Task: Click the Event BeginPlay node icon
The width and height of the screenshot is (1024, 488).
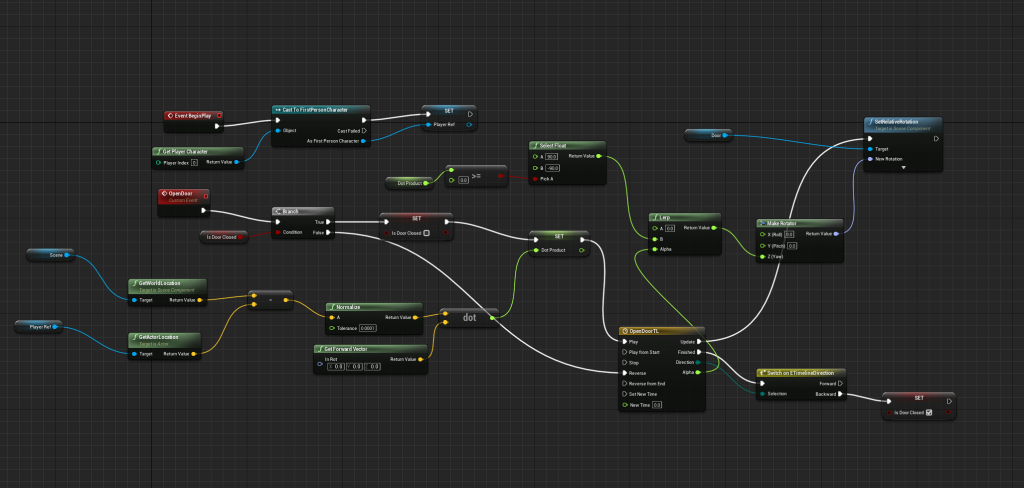Action: pyautogui.click(x=170, y=116)
